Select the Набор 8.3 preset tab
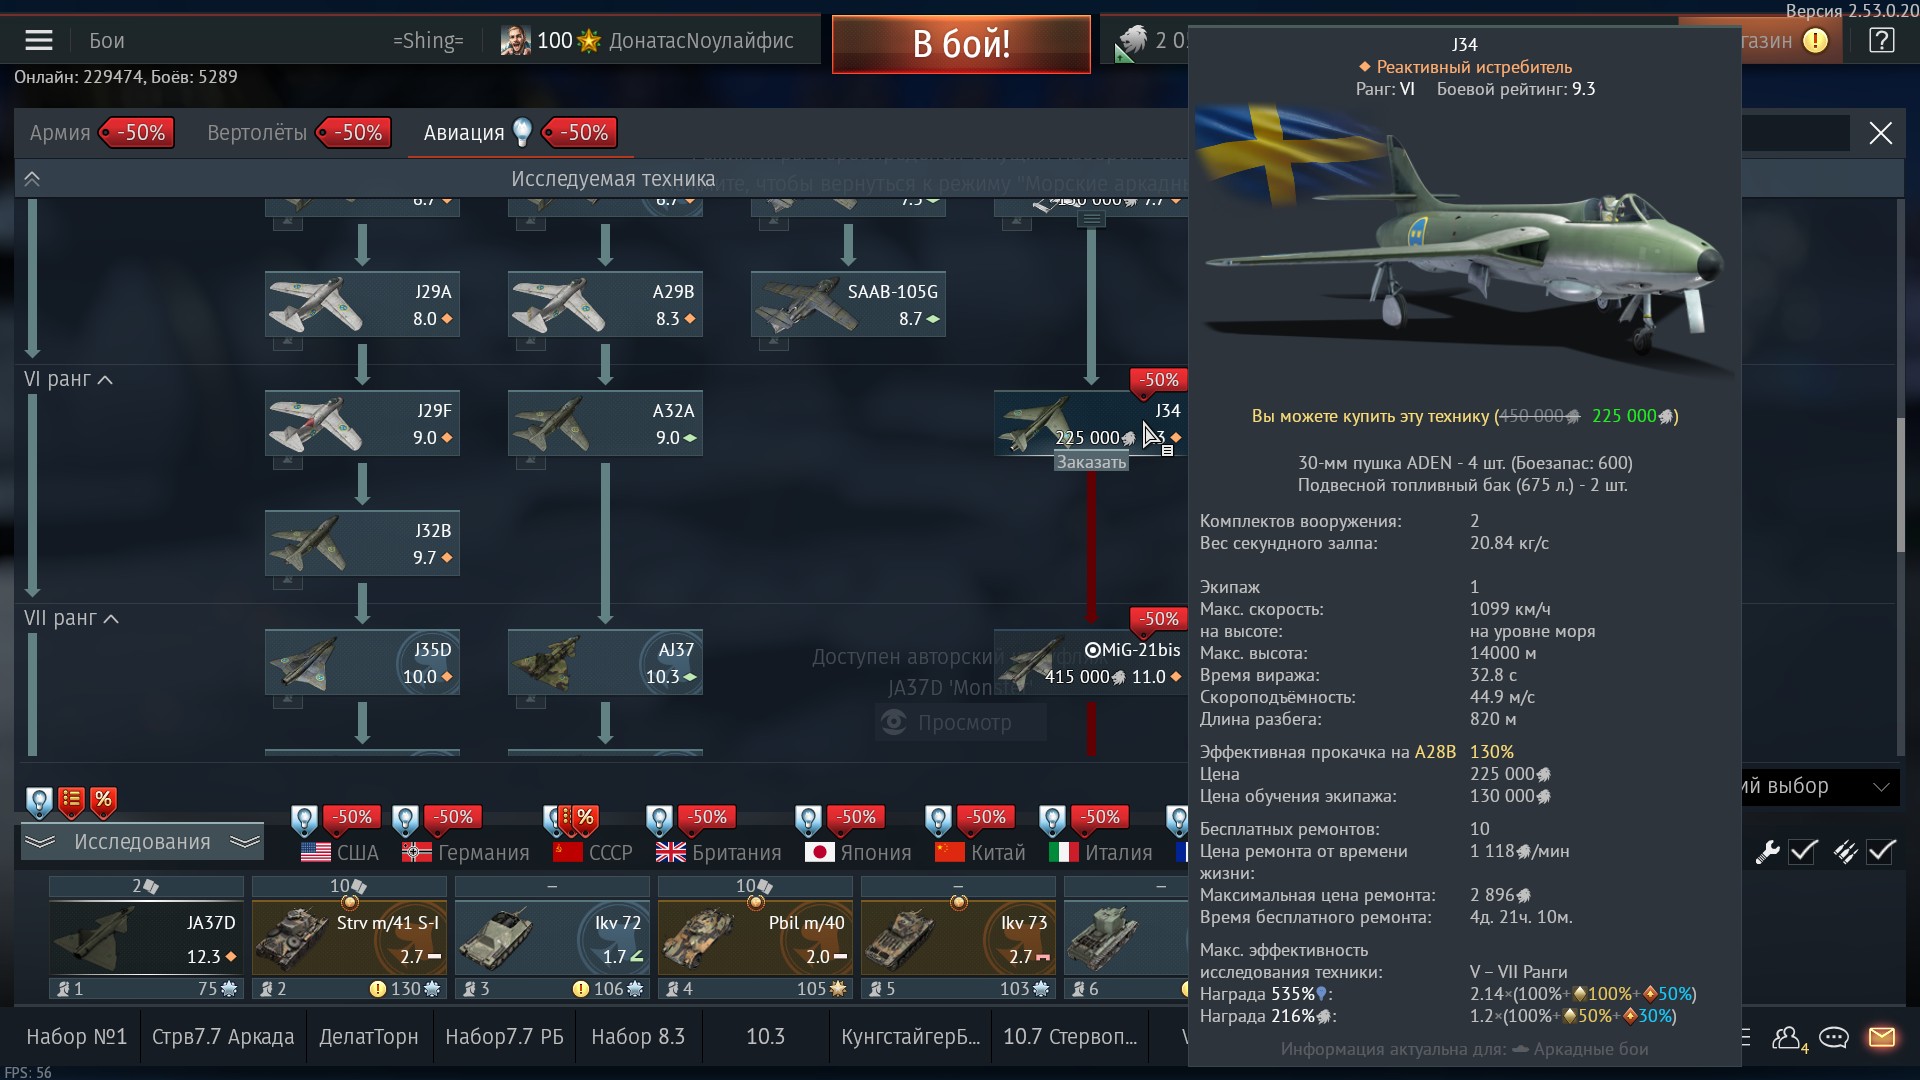The width and height of the screenshot is (1920, 1080). click(637, 1037)
